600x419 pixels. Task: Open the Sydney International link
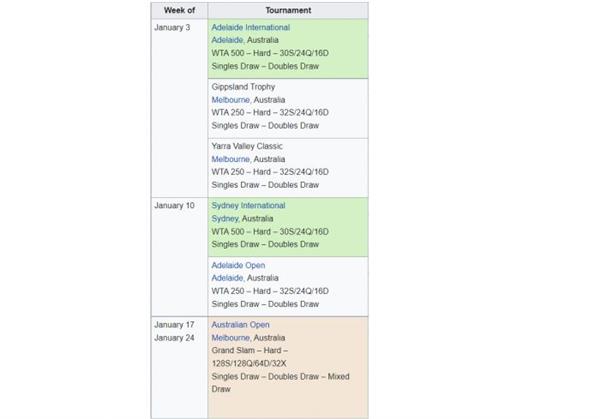click(248, 205)
